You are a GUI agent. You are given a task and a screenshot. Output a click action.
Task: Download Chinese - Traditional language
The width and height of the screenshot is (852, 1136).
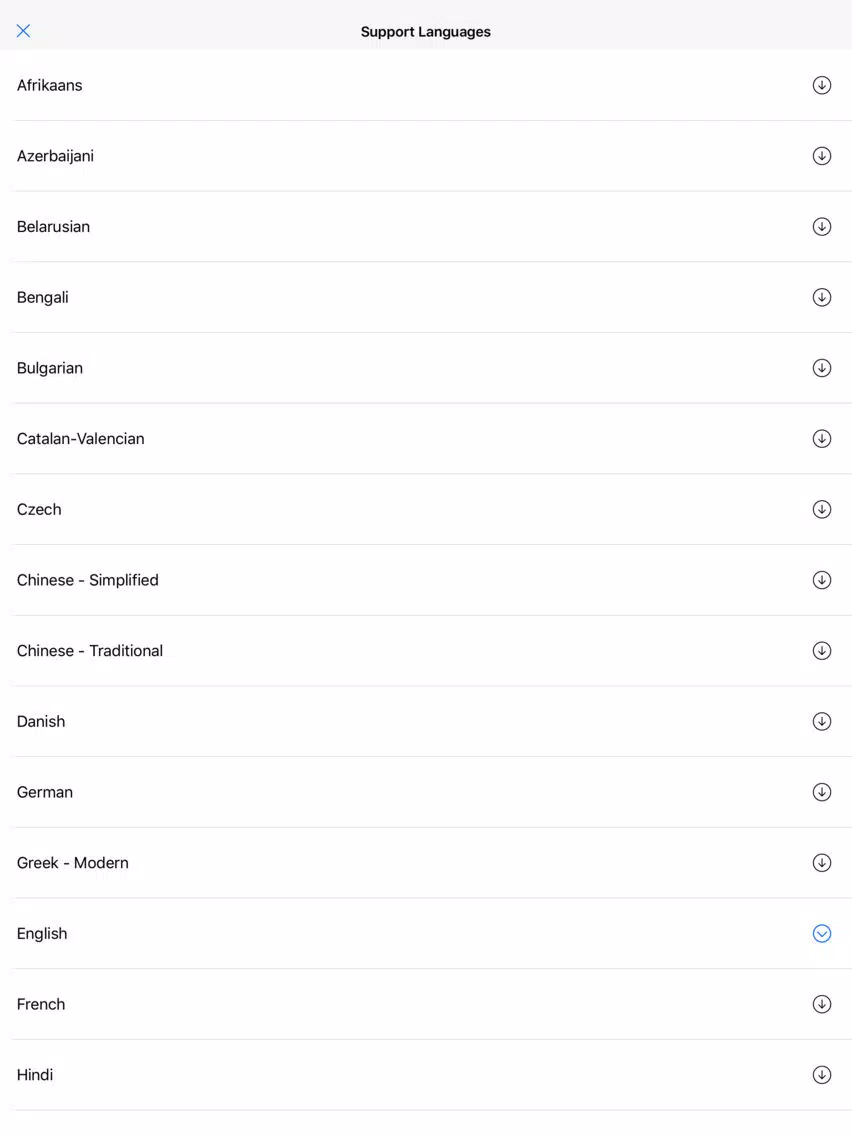(x=822, y=651)
